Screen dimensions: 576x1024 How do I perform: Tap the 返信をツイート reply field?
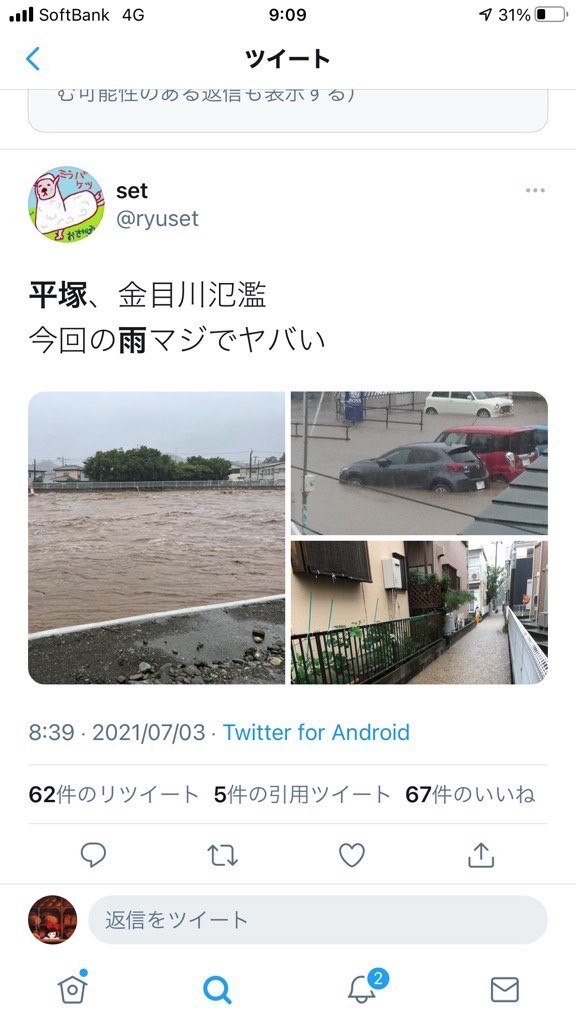click(317, 920)
